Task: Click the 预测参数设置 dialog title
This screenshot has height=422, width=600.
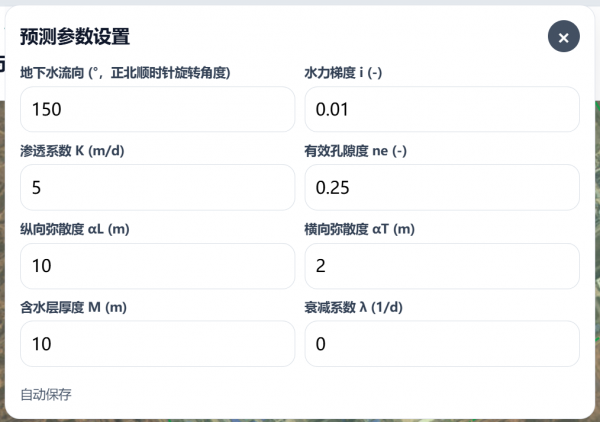Action: [x=75, y=37]
